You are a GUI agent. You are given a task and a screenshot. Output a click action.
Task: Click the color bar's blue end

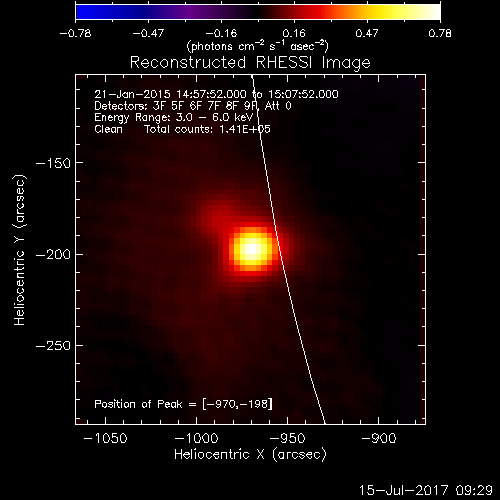(83, 12)
